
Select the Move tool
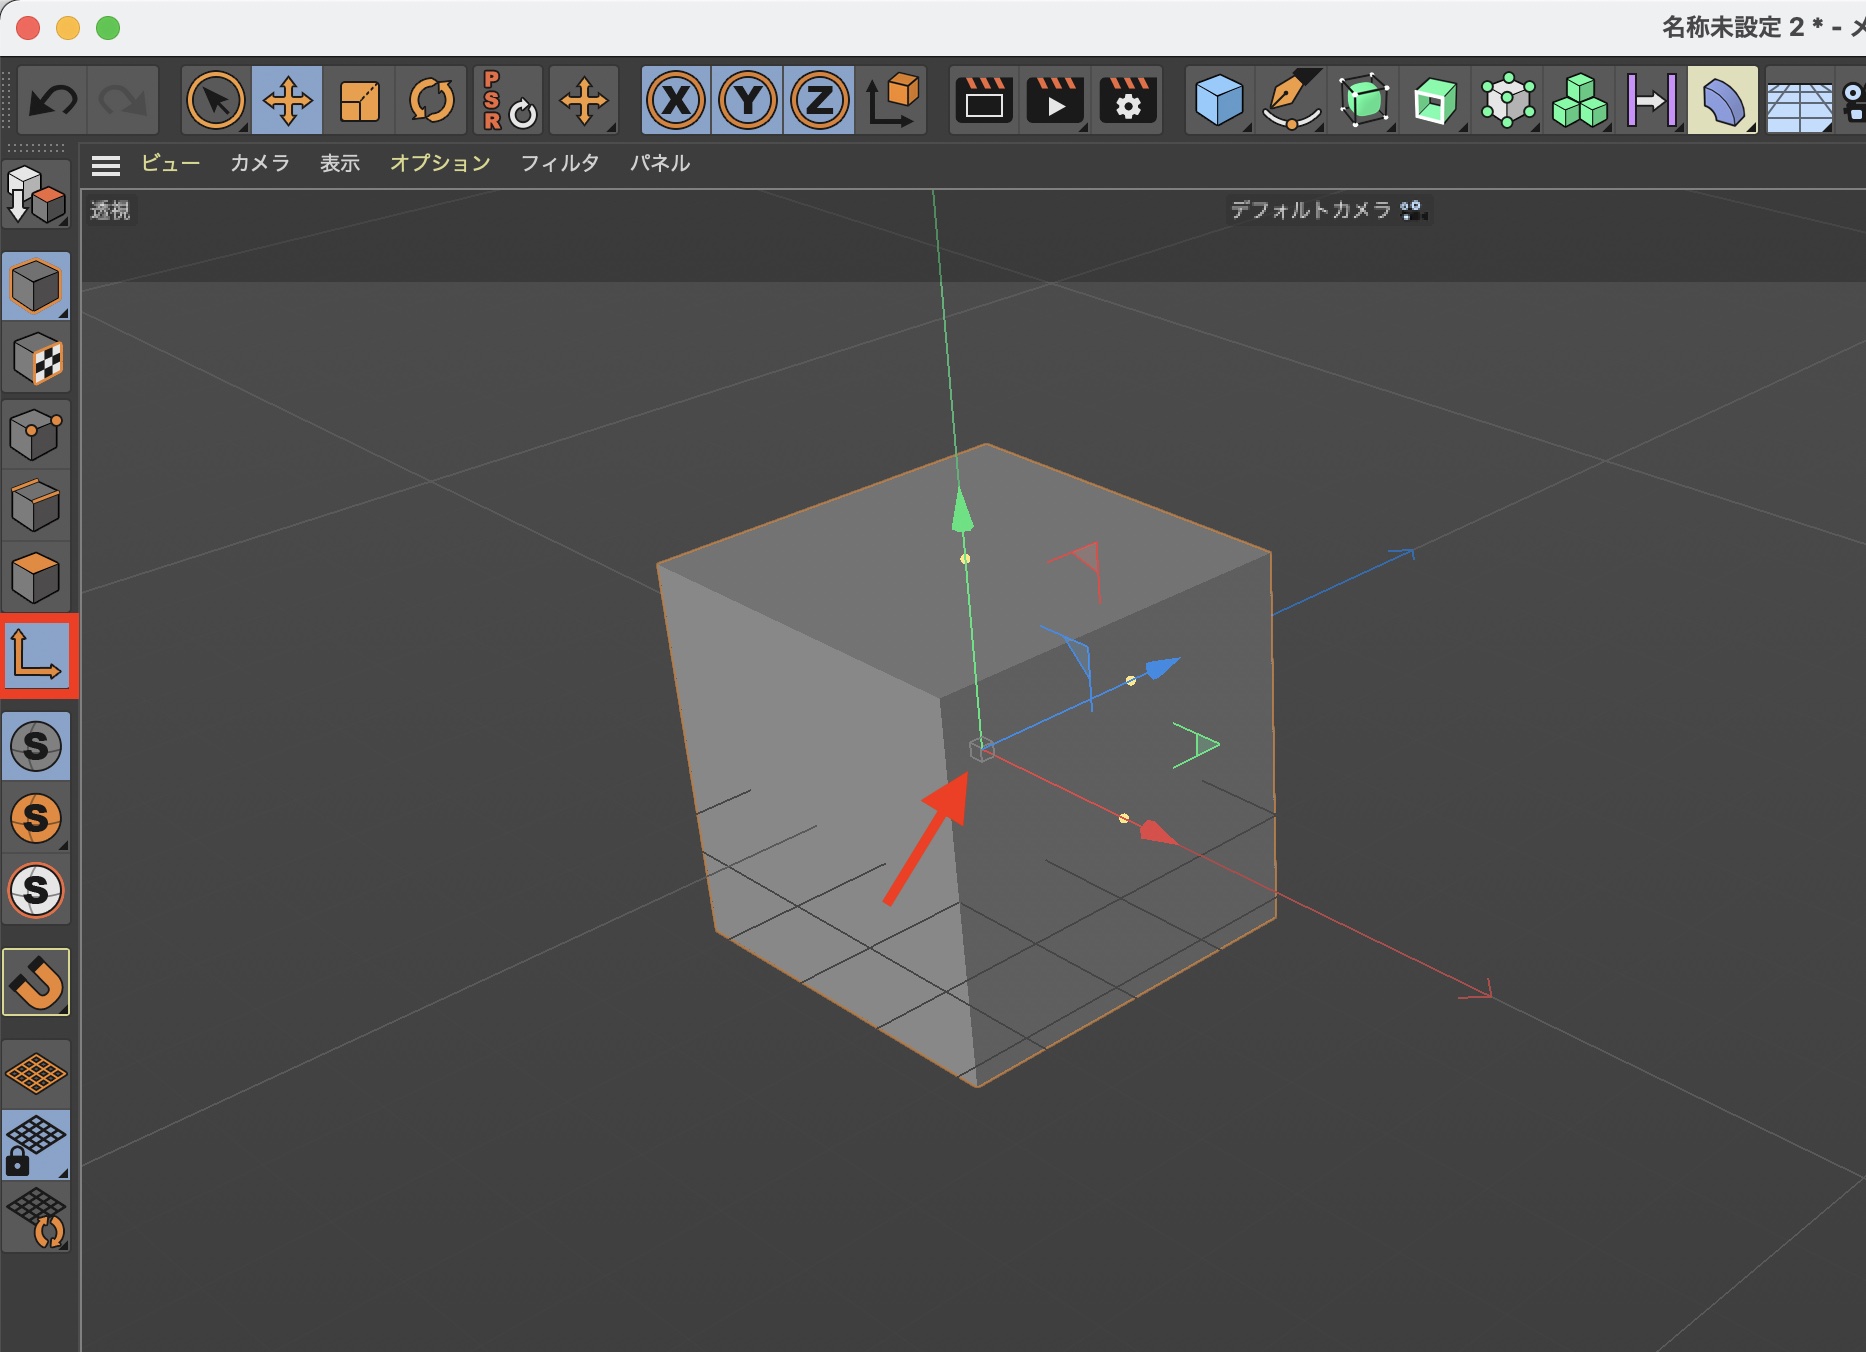click(x=287, y=101)
